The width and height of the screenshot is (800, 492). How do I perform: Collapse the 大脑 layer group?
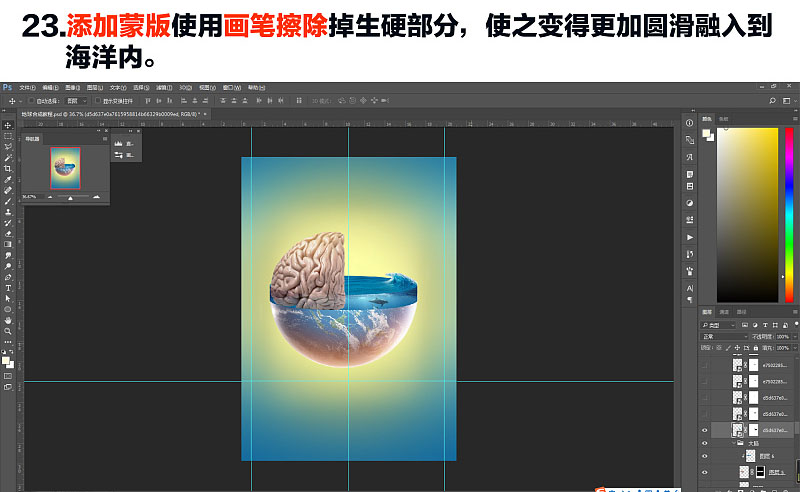click(734, 444)
